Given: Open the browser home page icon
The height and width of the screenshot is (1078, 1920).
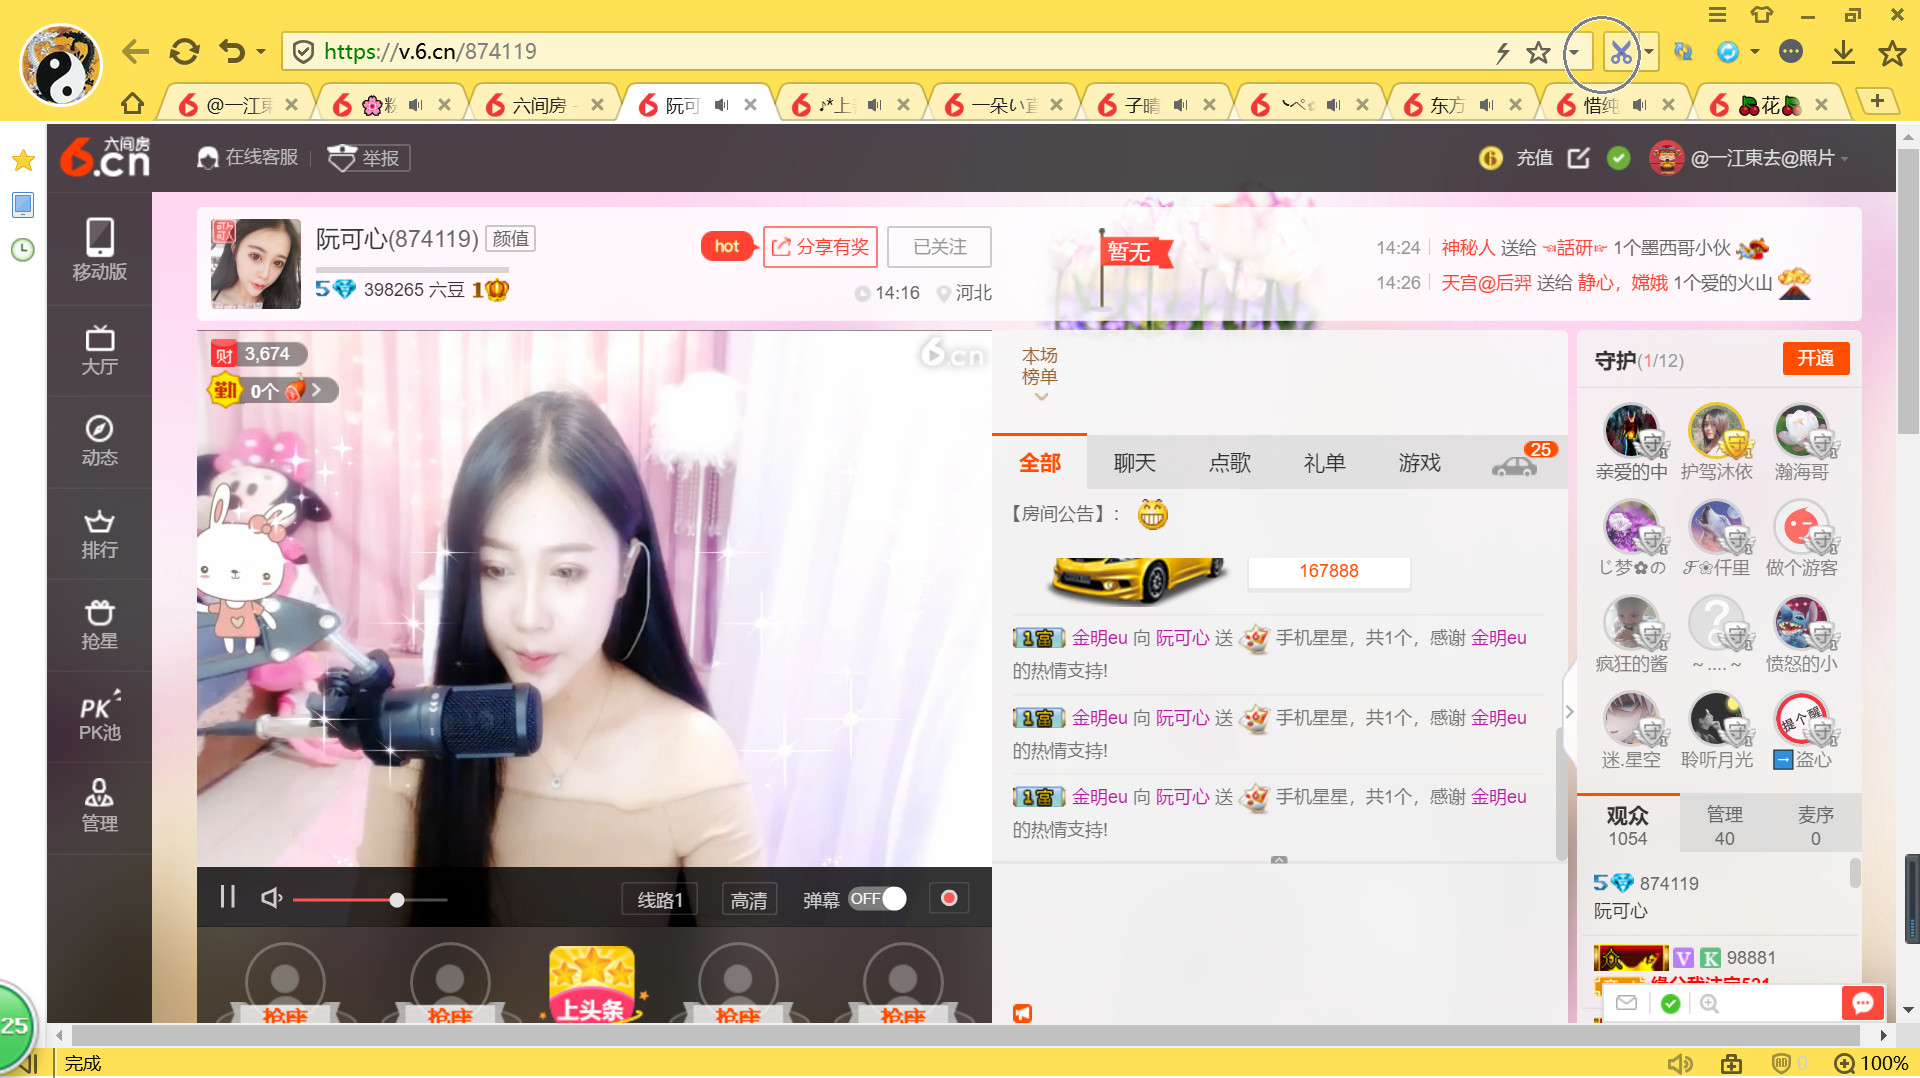Looking at the screenshot, I should point(132,104).
